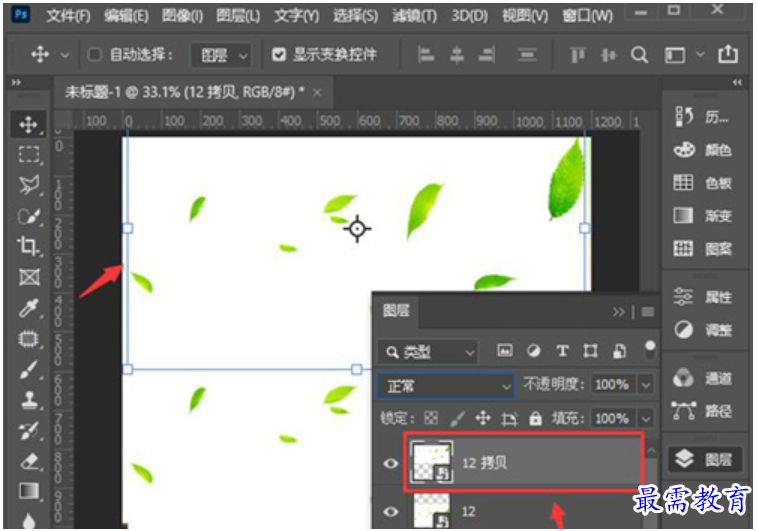Open the 窗口(W) menu

[x=587, y=15]
